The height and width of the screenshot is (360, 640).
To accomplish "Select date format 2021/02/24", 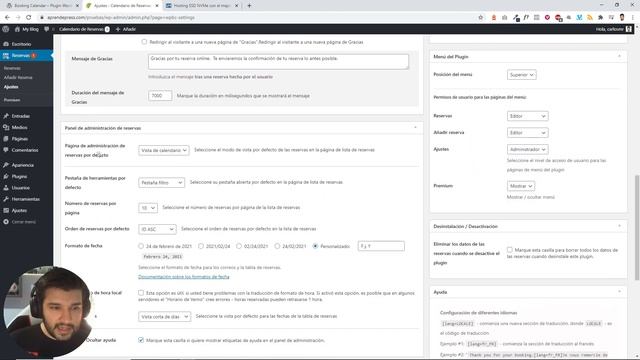I will tap(201, 246).
